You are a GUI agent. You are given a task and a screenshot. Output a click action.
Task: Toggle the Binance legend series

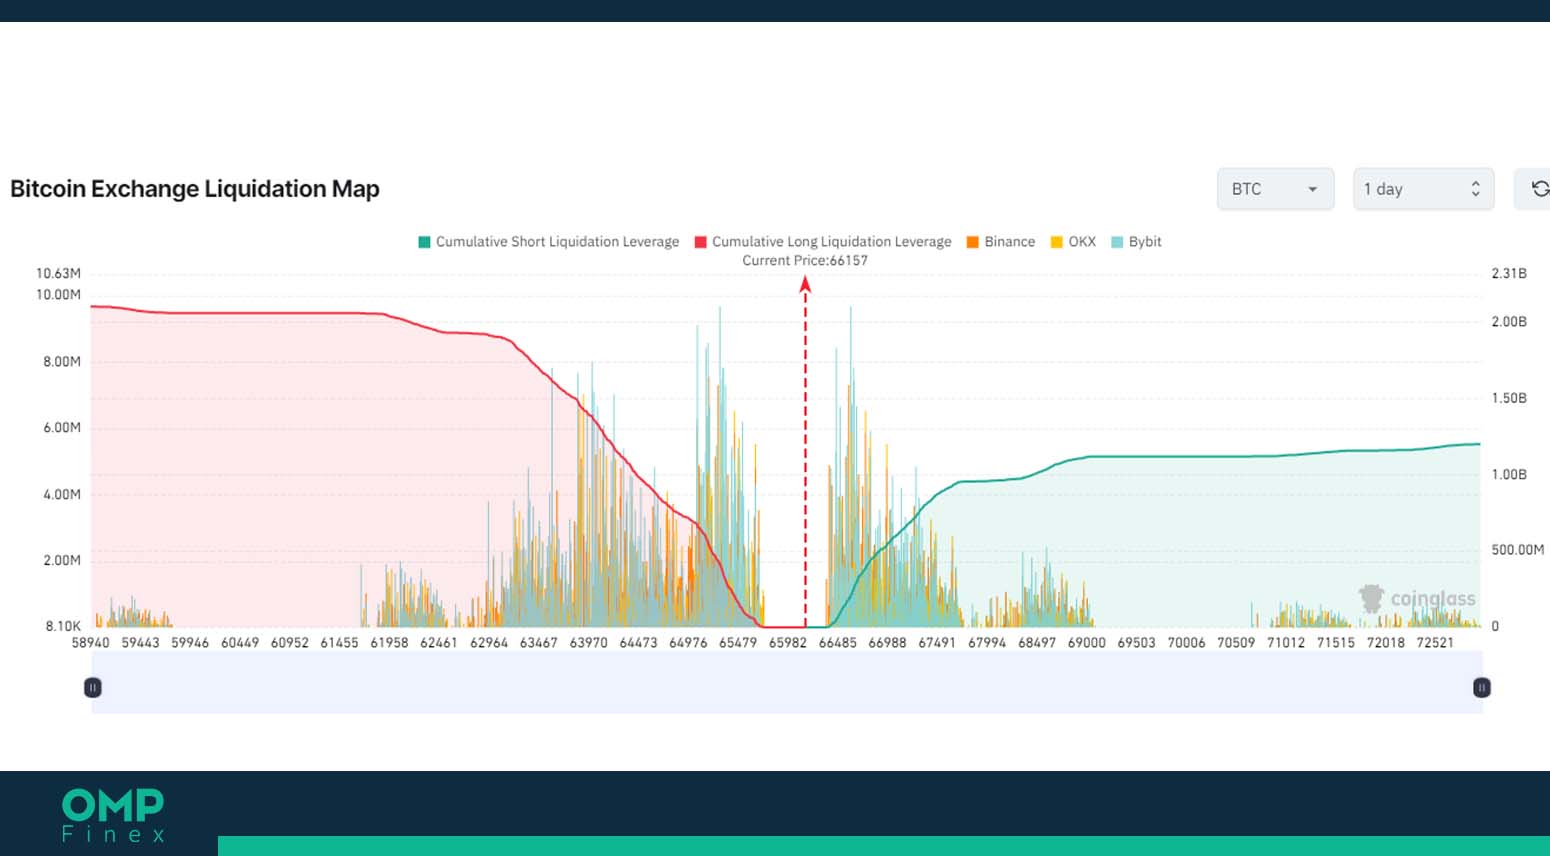(x=1001, y=242)
